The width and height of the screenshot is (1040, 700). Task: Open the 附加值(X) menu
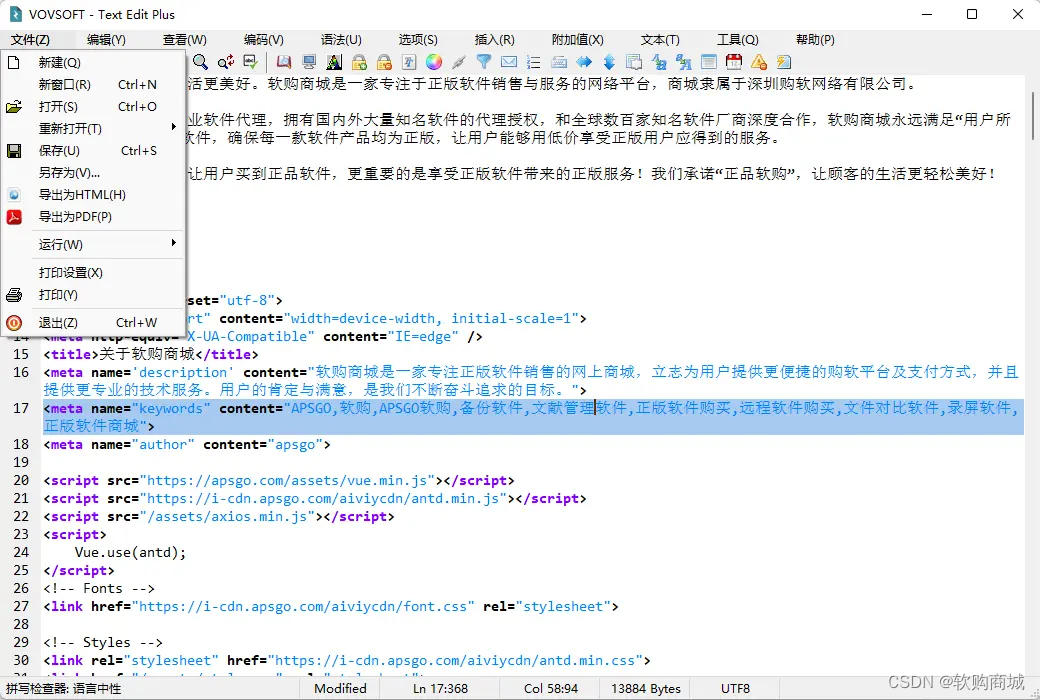578,40
